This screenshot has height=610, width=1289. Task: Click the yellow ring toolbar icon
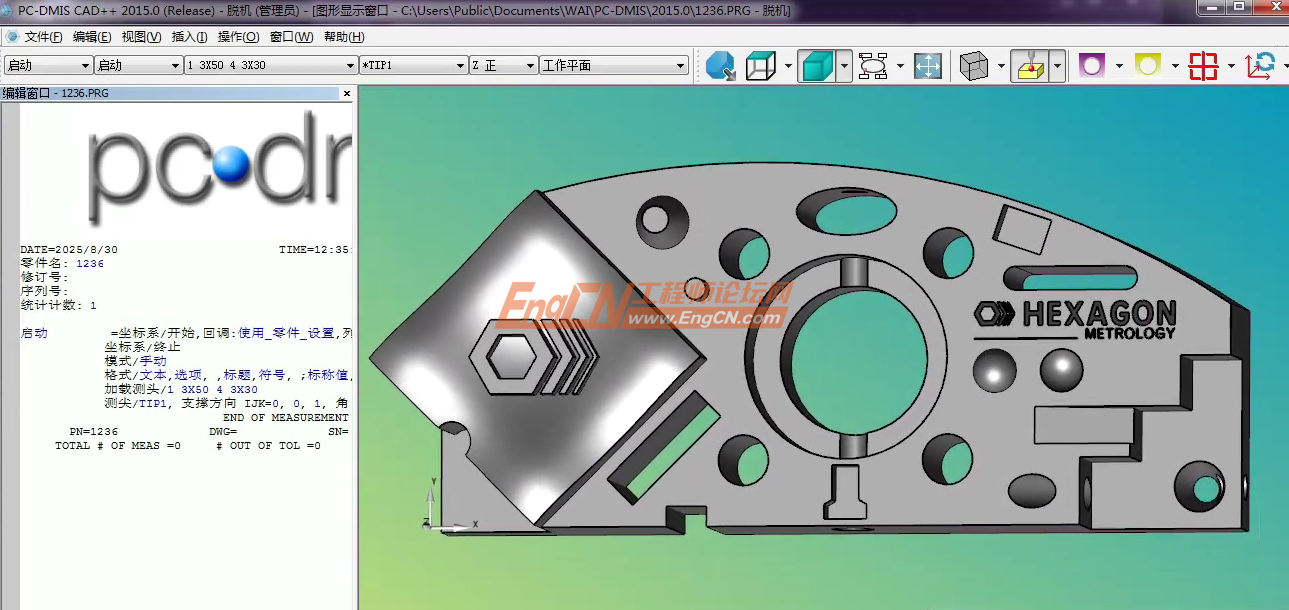click(x=1147, y=66)
